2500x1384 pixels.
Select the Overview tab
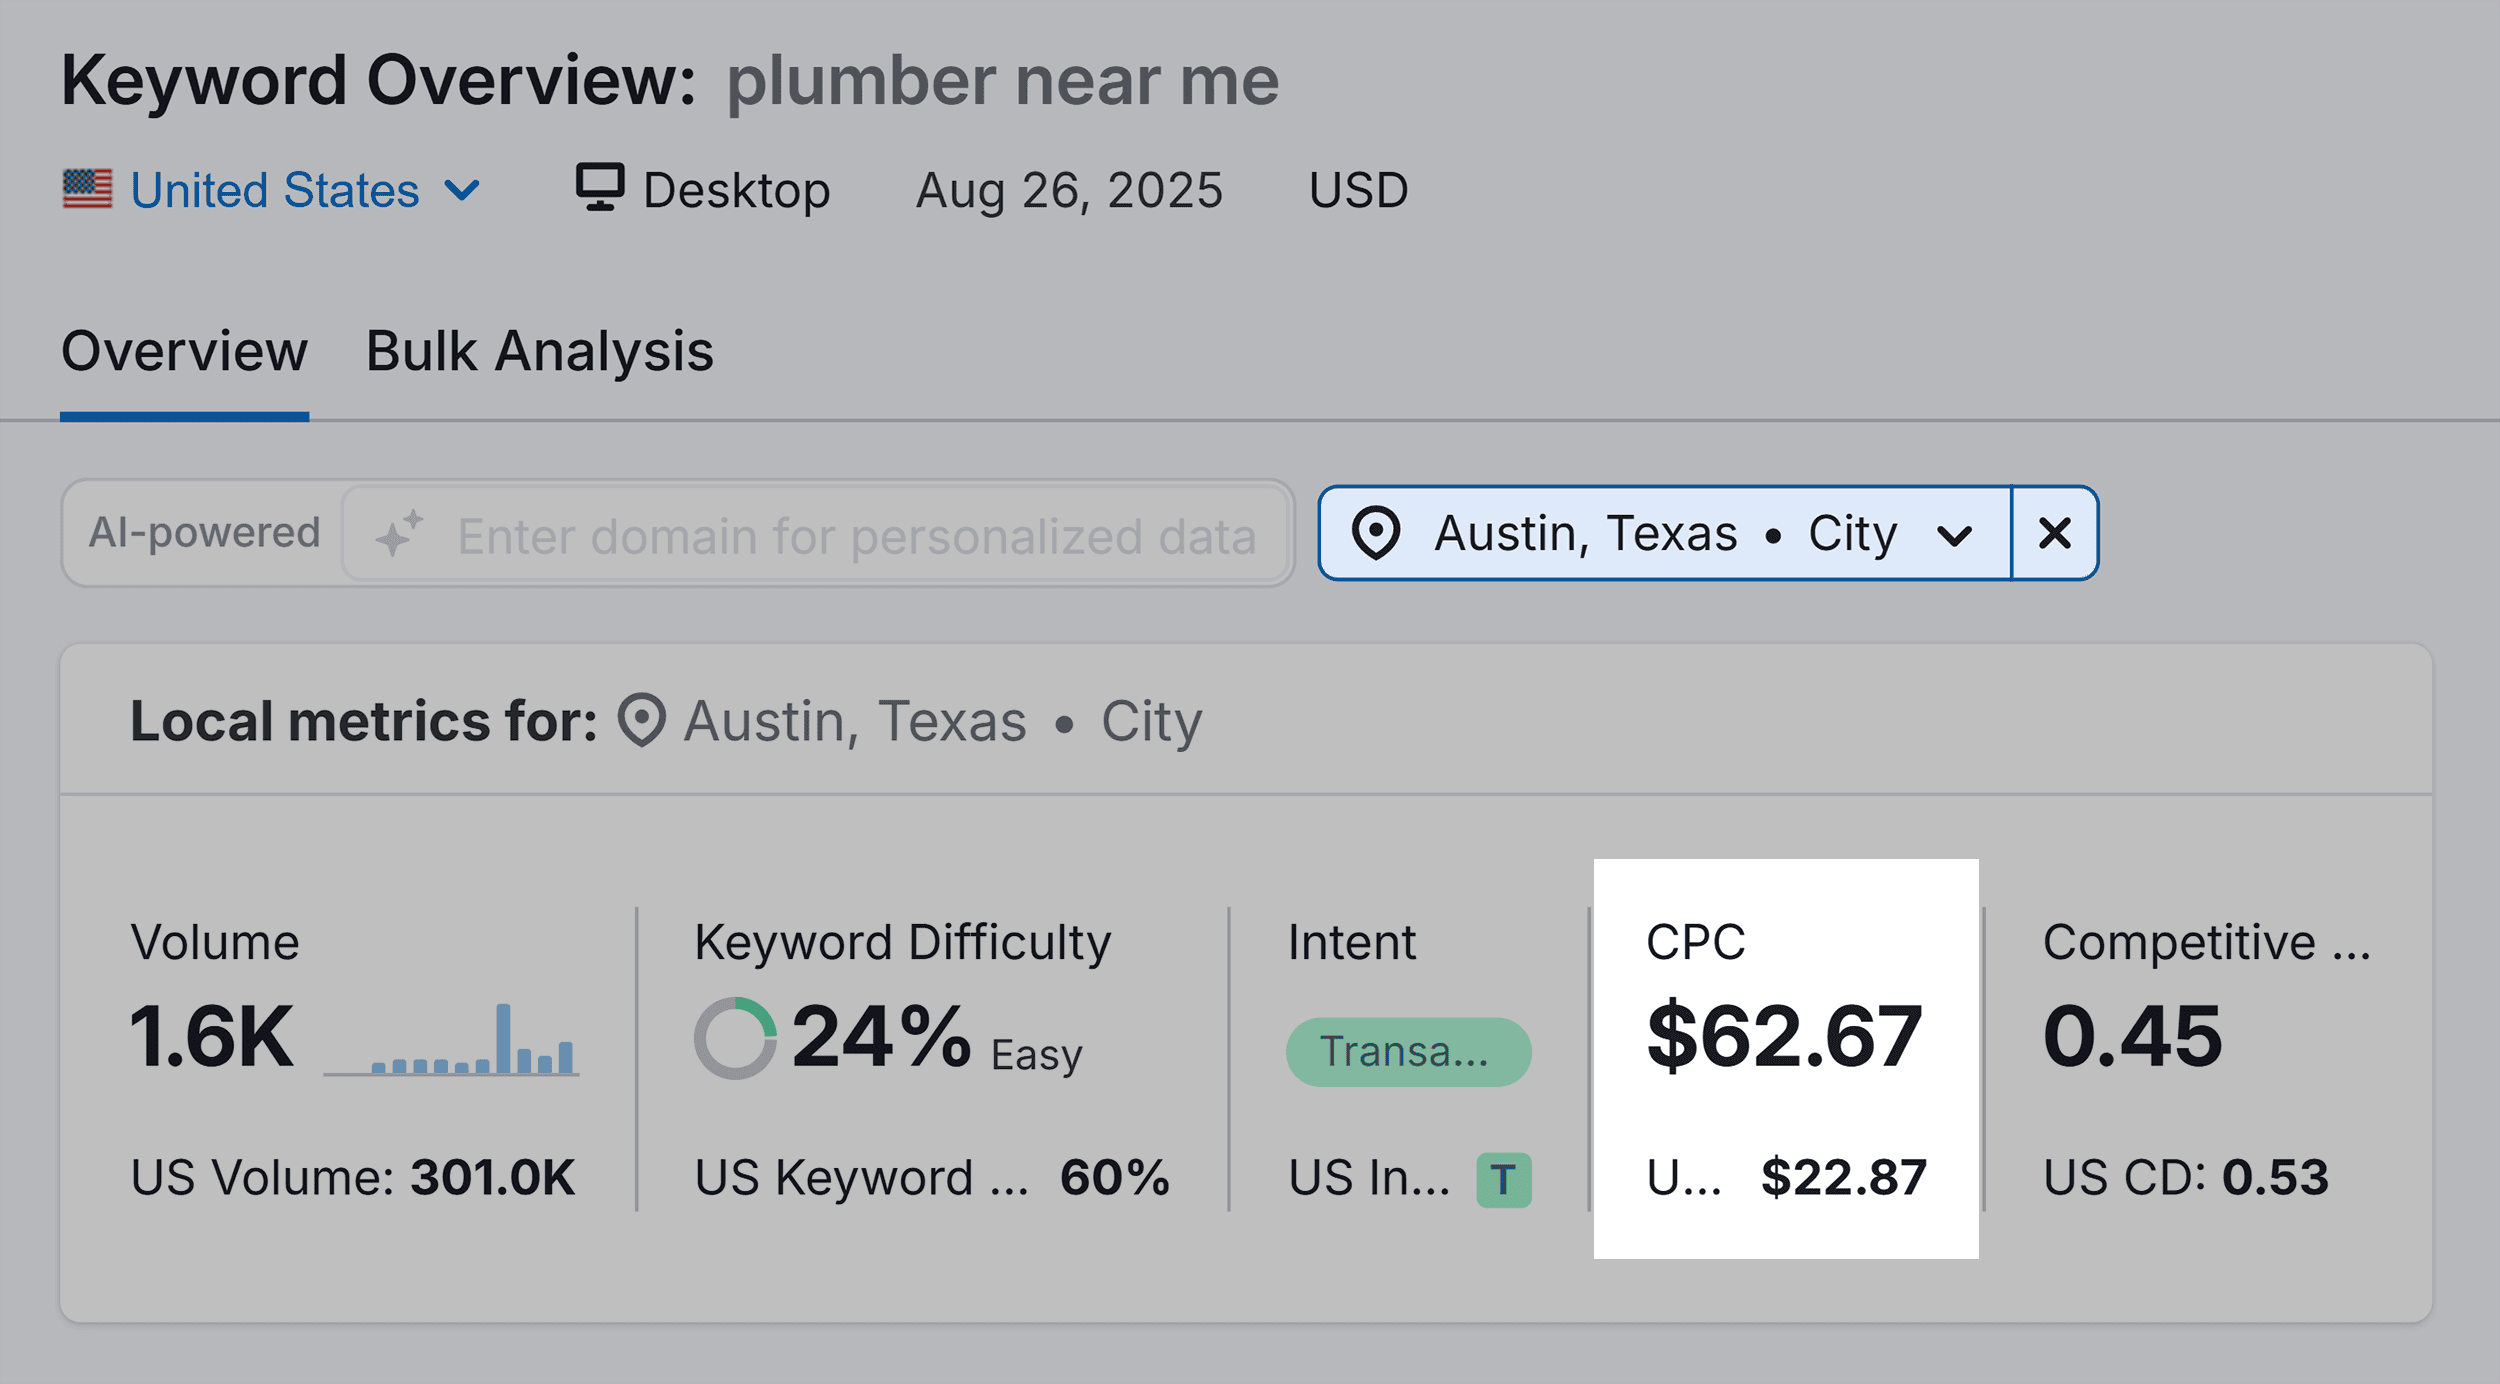184,351
